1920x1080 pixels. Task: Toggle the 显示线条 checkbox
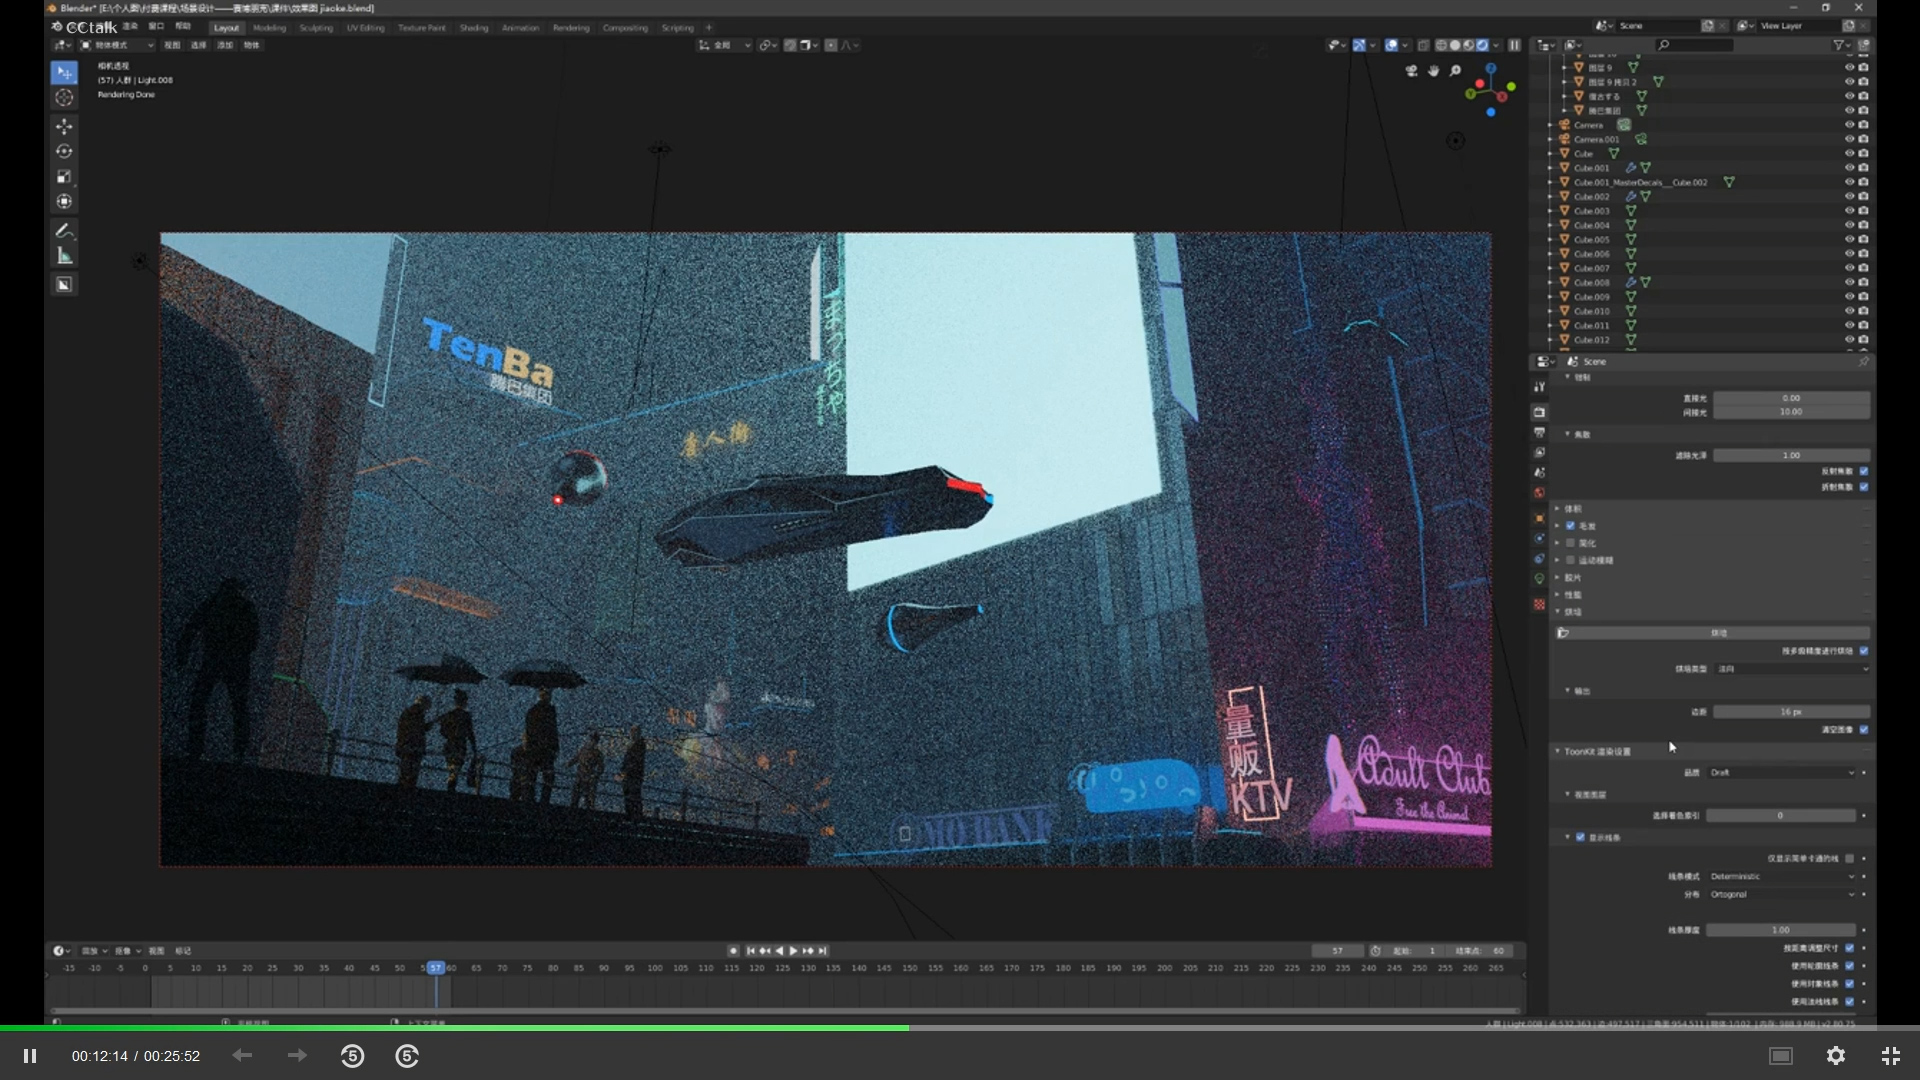[x=1581, y=838]
